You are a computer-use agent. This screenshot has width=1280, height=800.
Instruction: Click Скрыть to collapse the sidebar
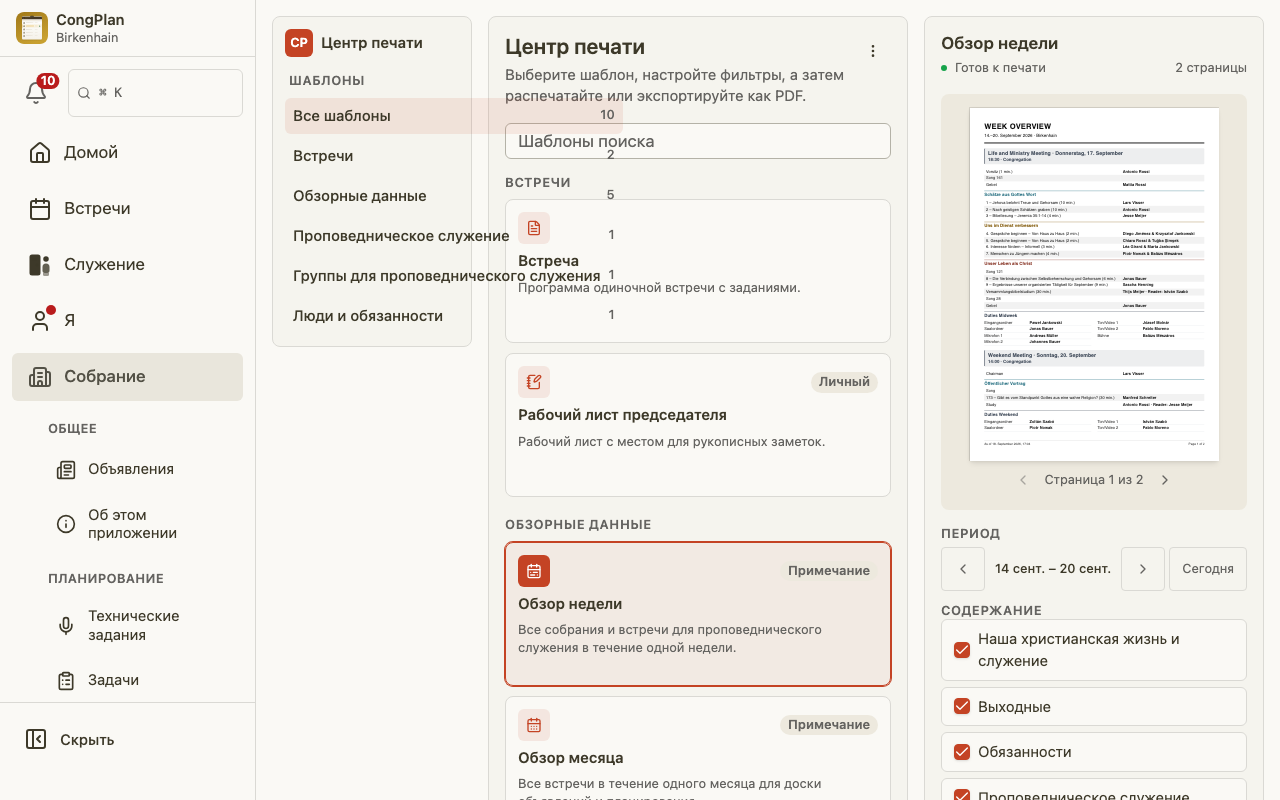[x=127, y=740]
